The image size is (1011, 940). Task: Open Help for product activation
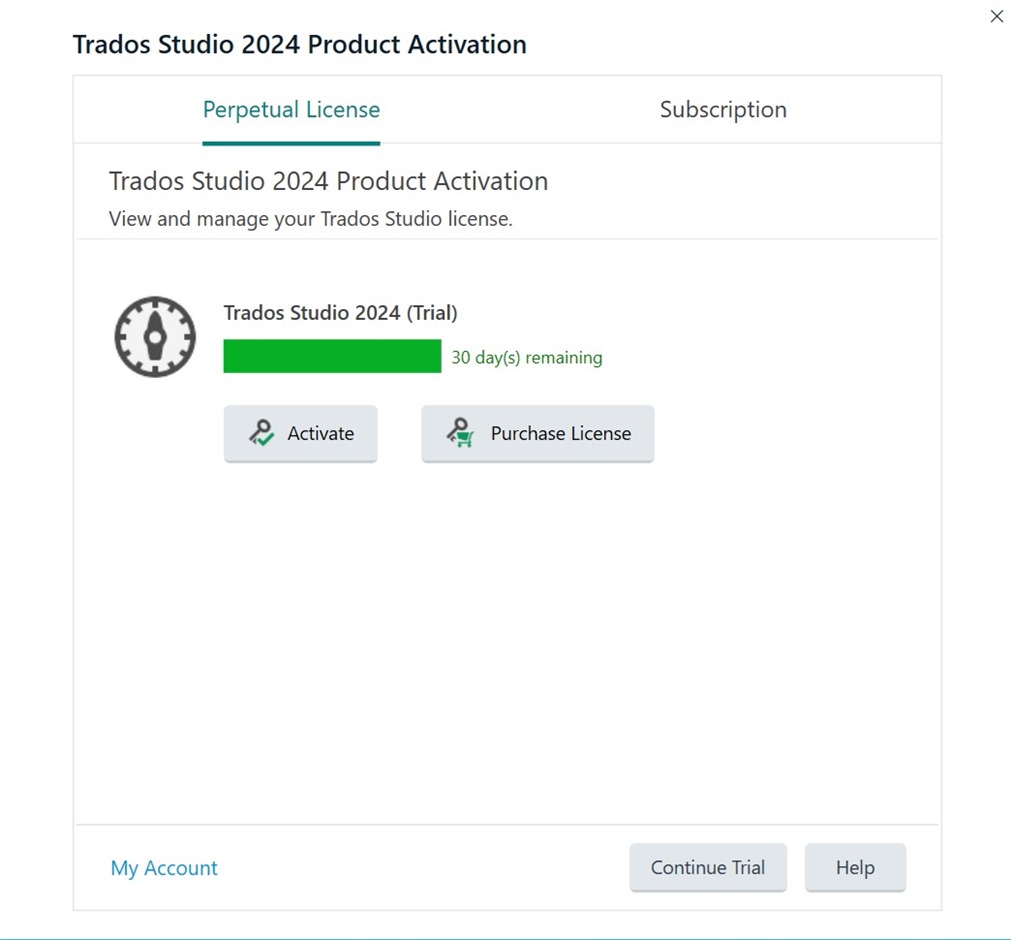[x=855, y=867]
